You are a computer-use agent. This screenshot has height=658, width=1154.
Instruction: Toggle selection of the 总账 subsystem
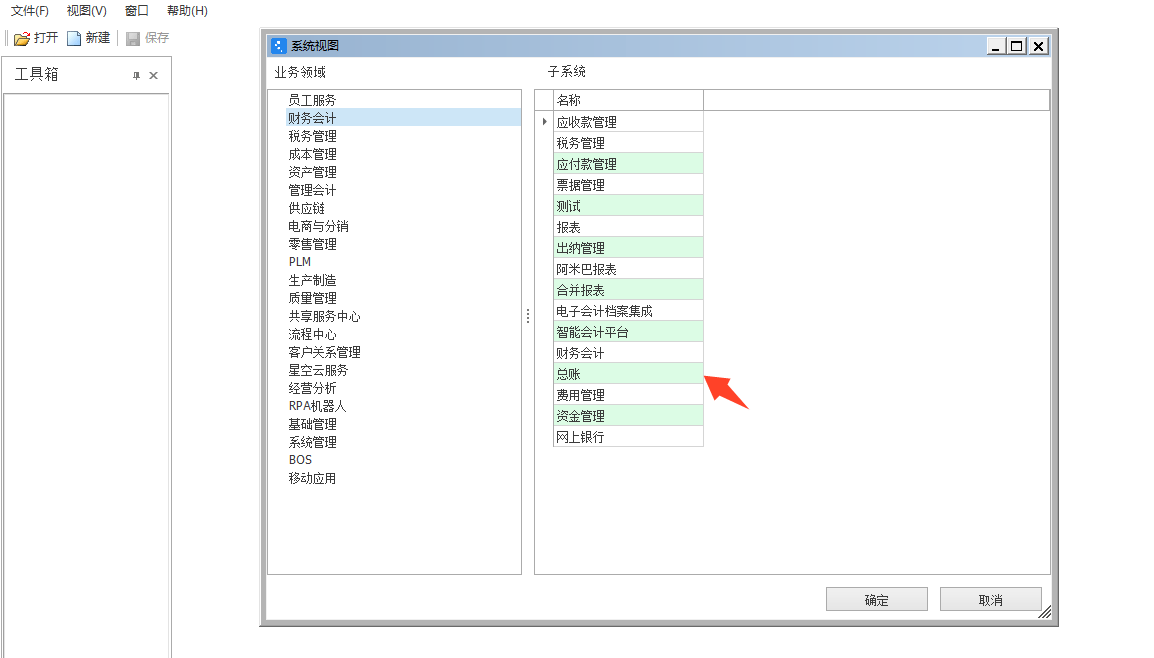(628, 373)
